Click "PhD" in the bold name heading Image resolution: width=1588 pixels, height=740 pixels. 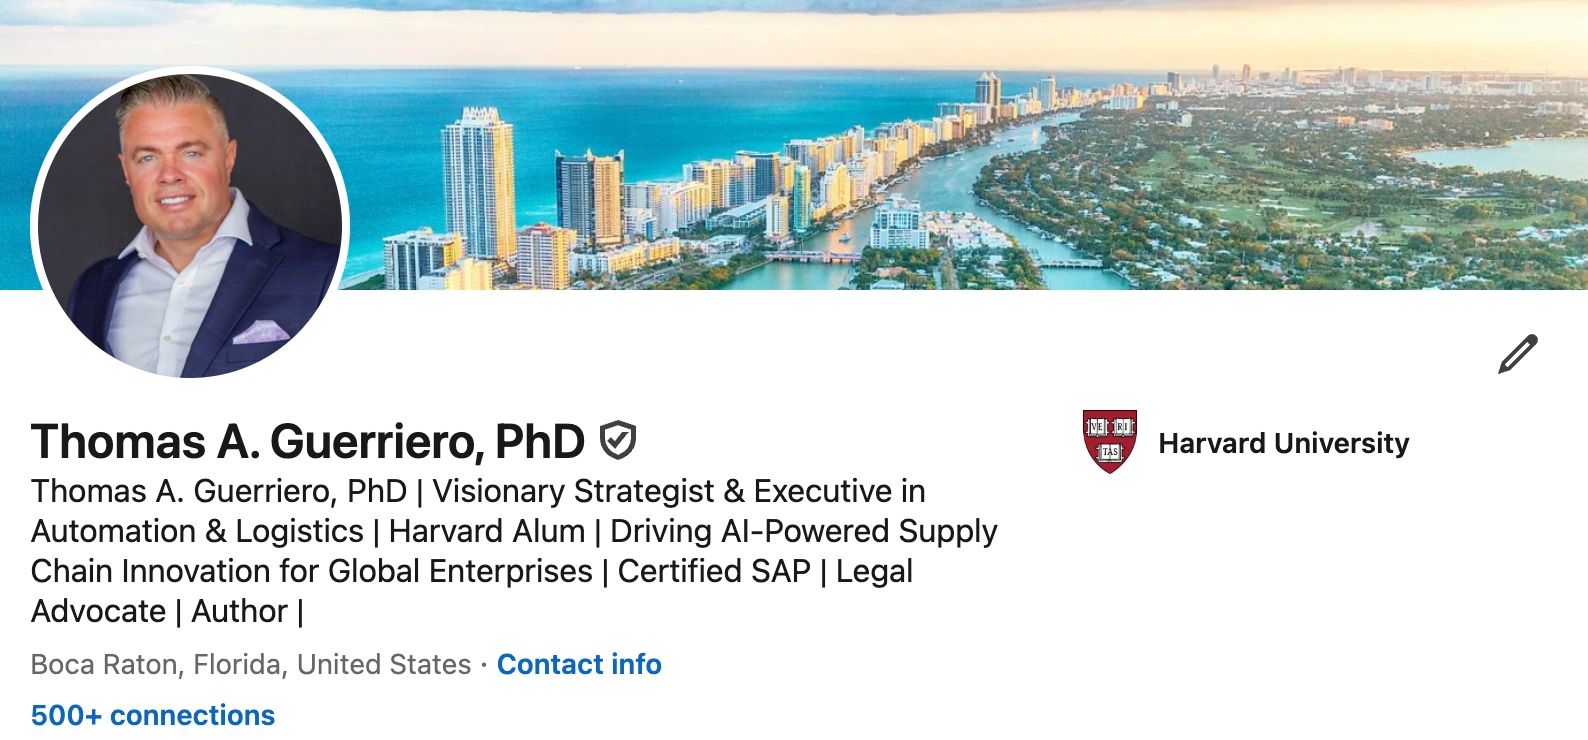(539, 441)
